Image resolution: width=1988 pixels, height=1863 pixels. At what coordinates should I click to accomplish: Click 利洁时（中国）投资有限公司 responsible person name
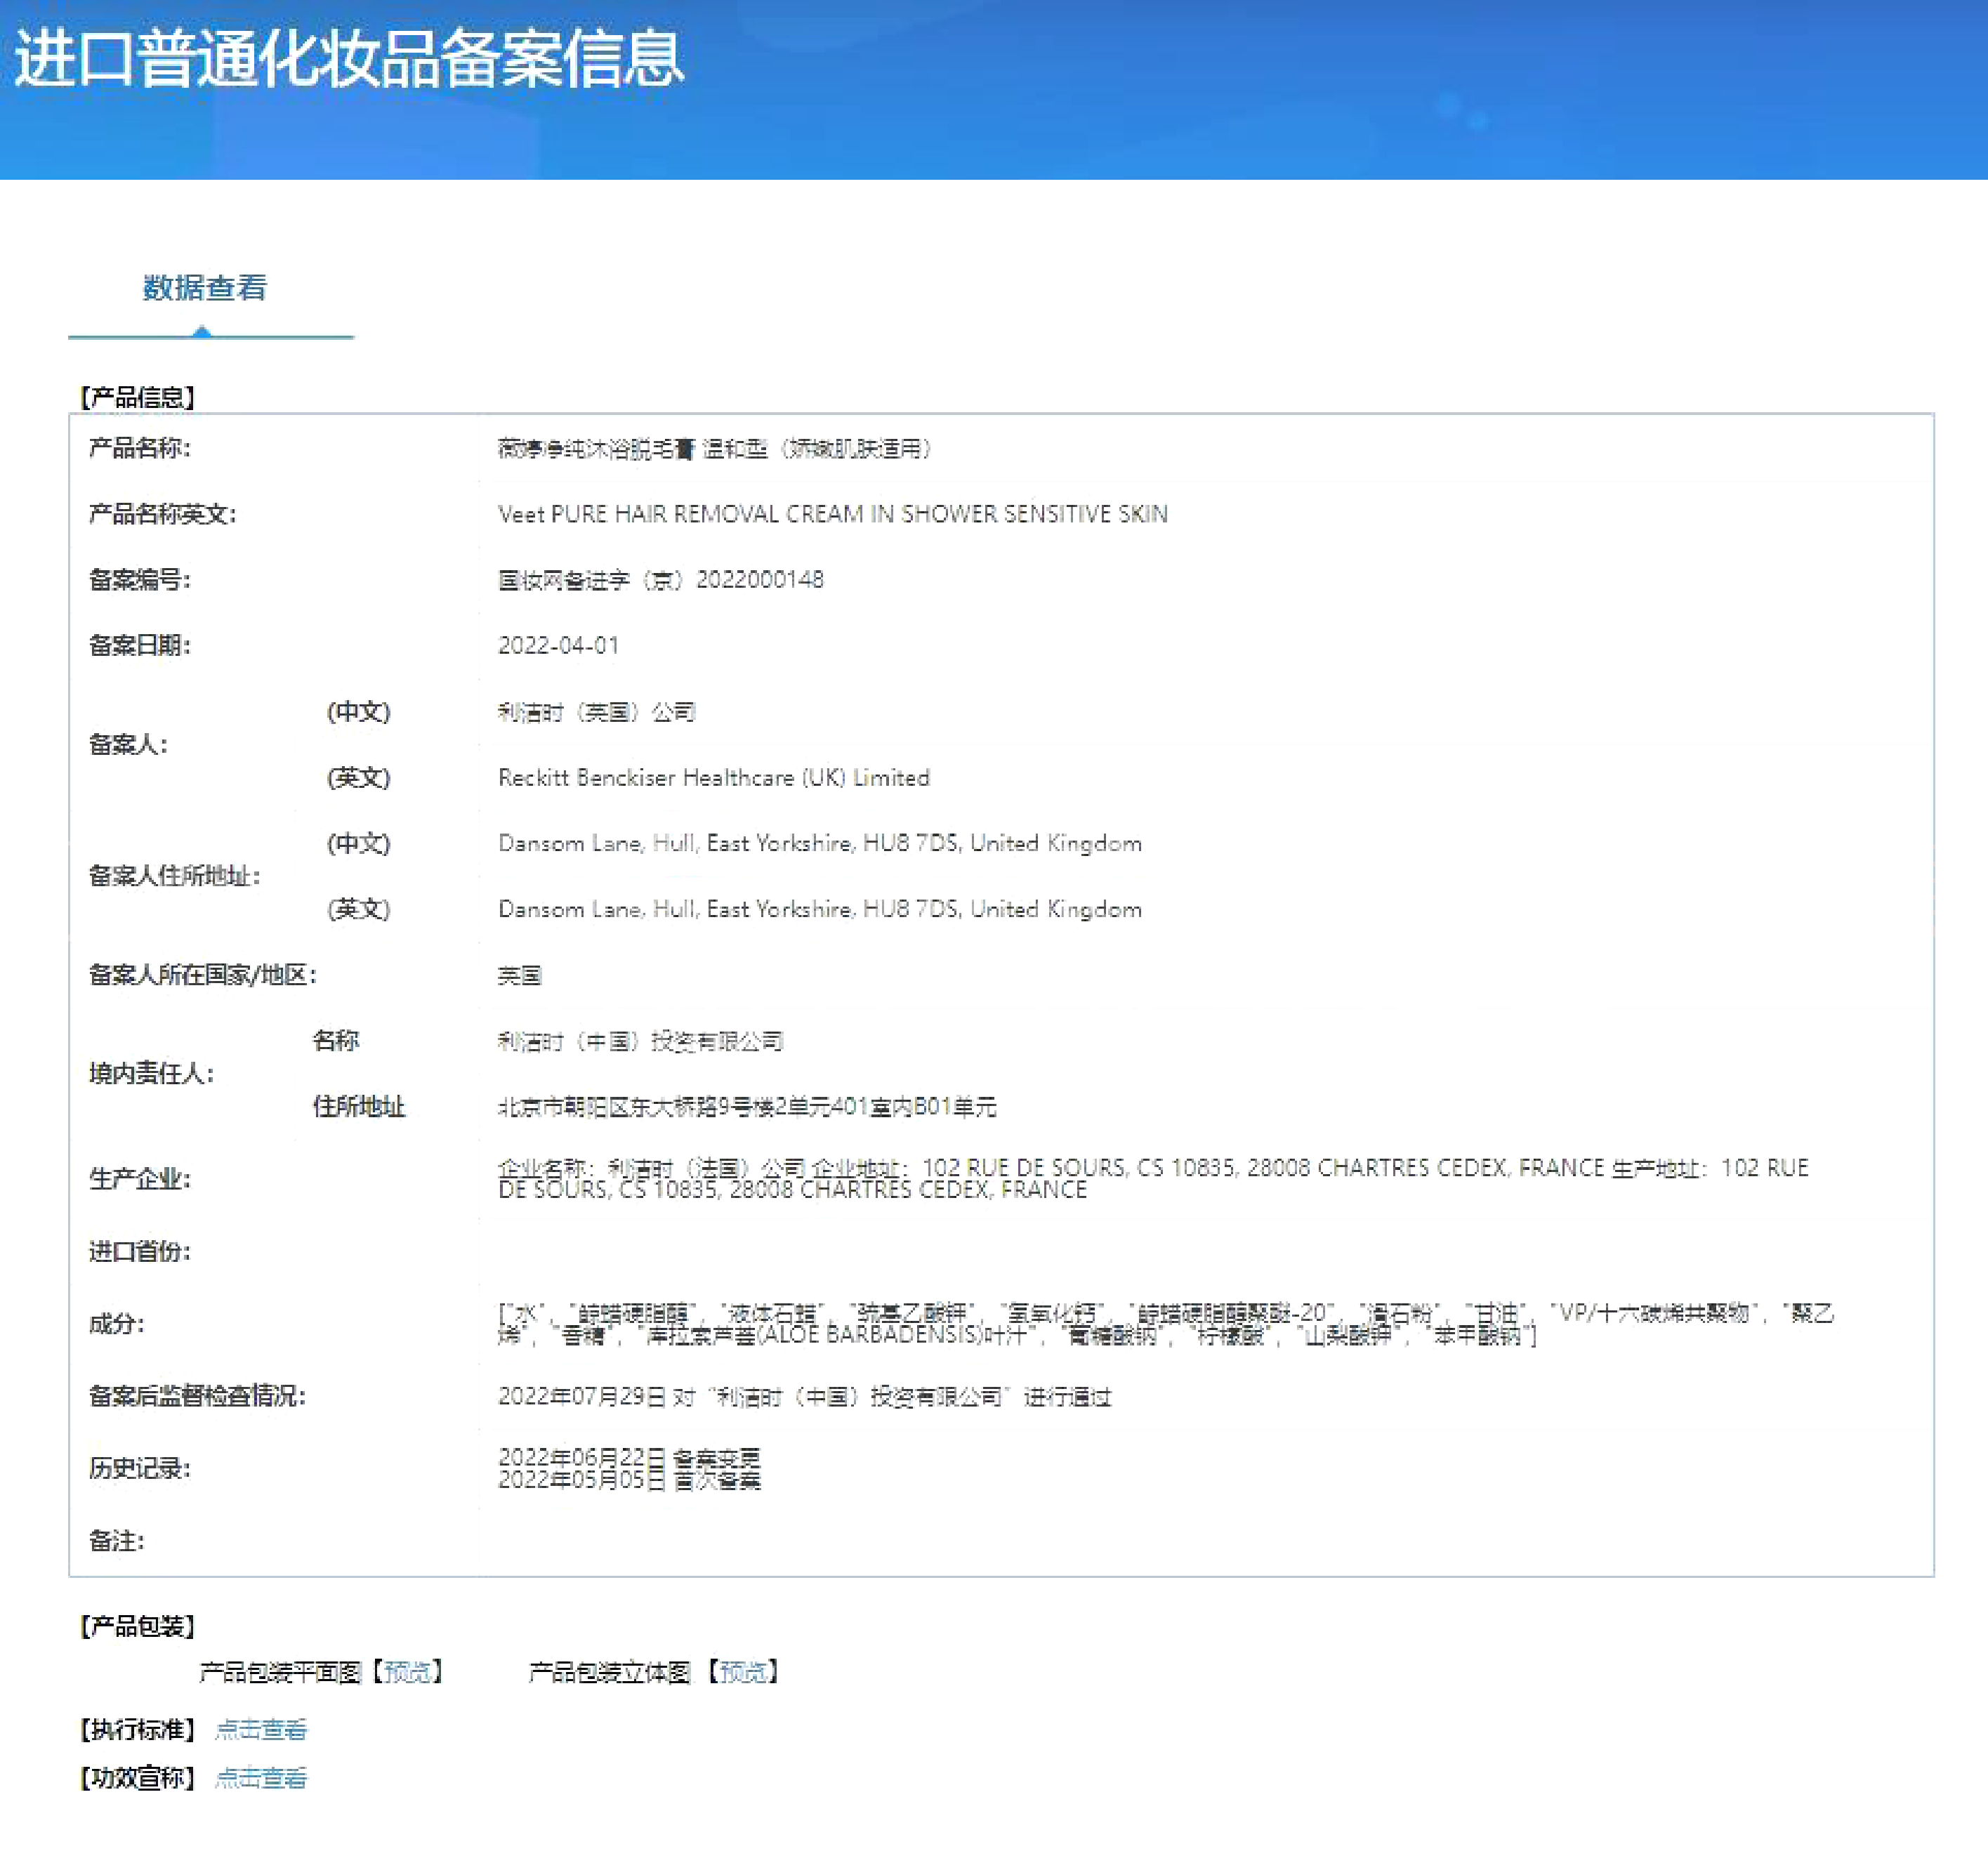[x=640, y=1041]
